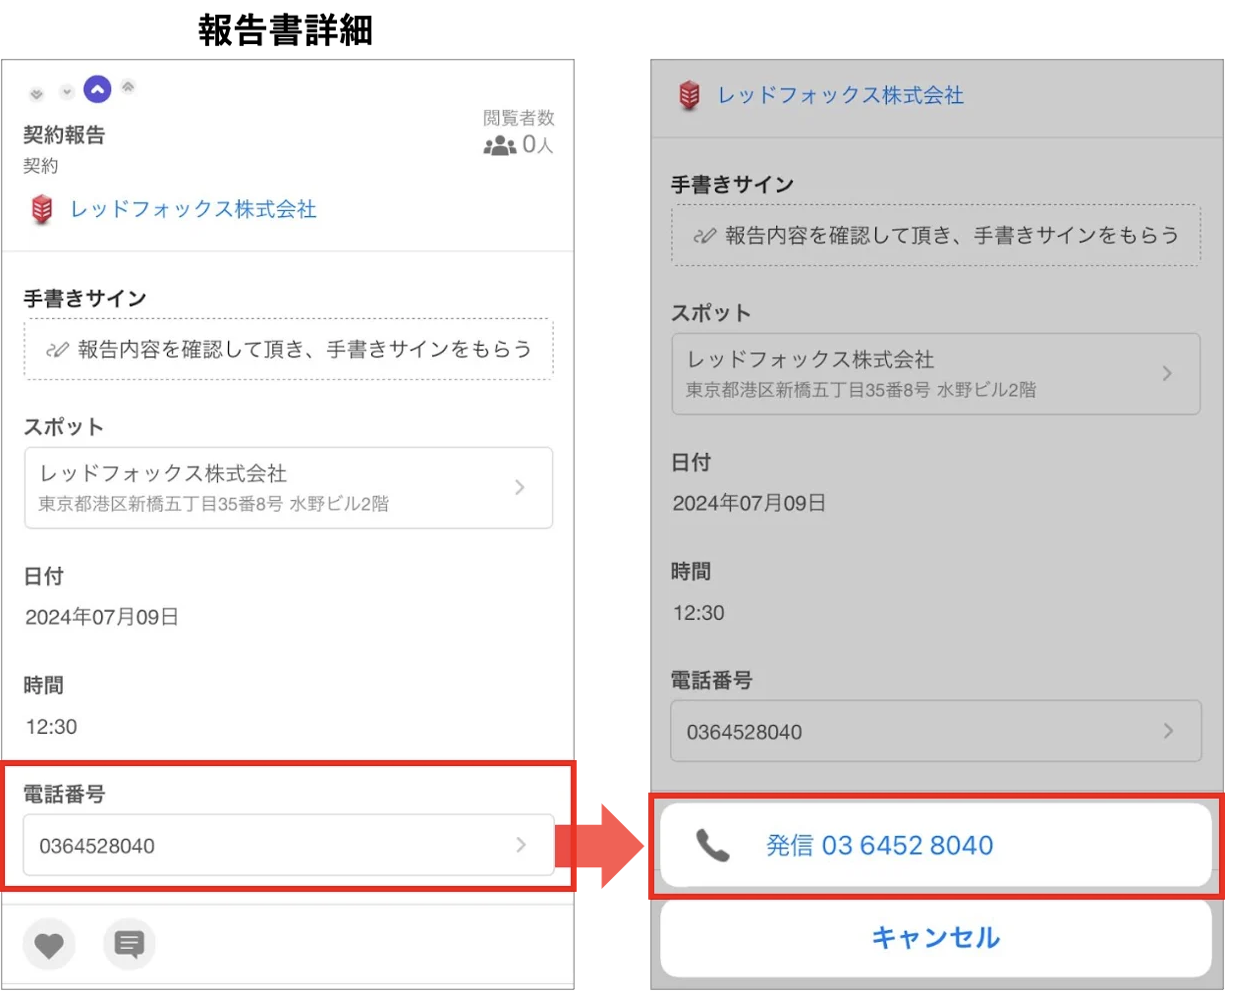Click the signature pen icon in right panel
The image size is (1246, 1008).
point(705,236)
